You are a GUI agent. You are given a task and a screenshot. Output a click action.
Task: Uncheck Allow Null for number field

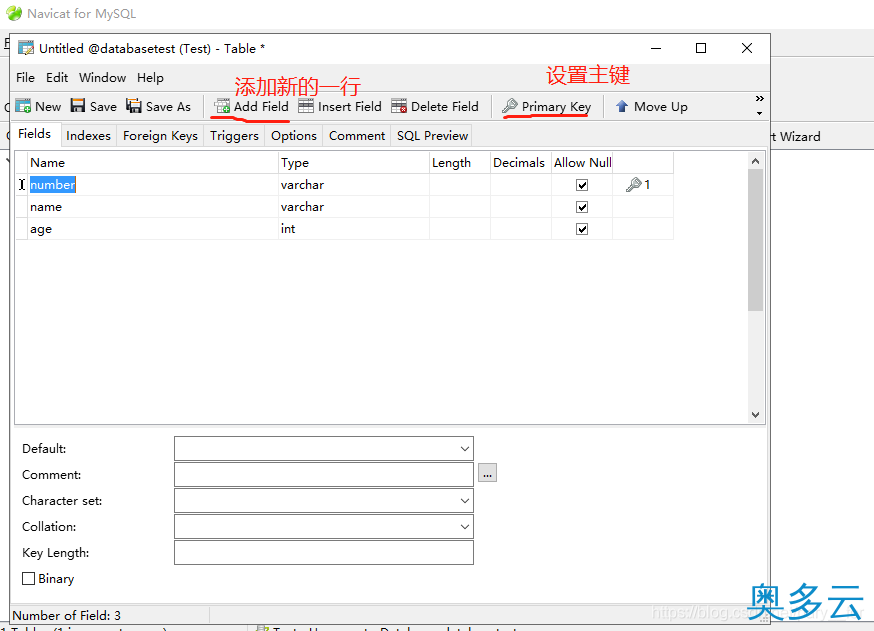coord(582,185)
